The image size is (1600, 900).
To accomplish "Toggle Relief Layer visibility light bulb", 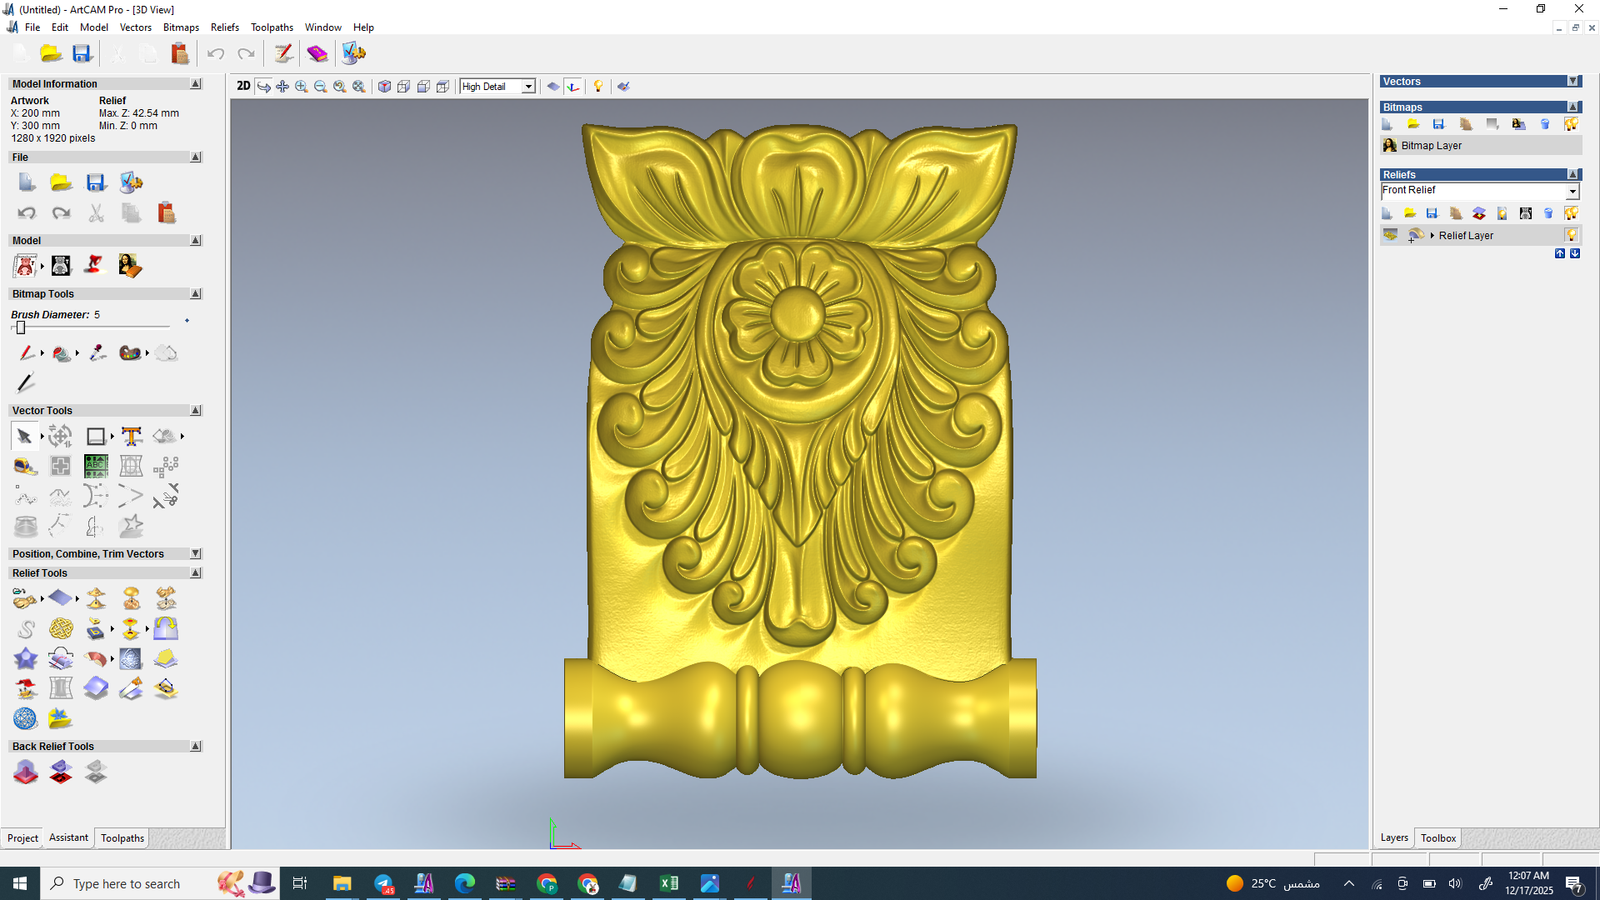I will (x=1571, y=235).
